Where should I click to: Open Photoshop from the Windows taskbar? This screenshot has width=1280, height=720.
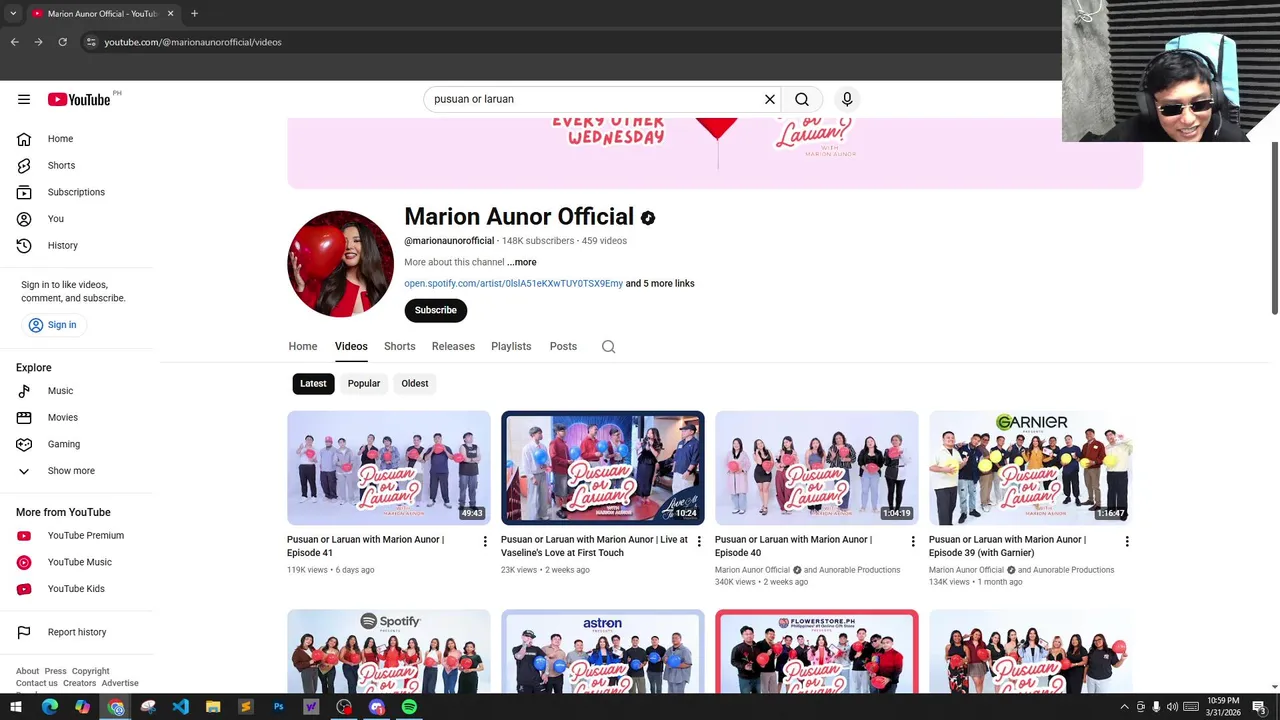tap(278, 707)
